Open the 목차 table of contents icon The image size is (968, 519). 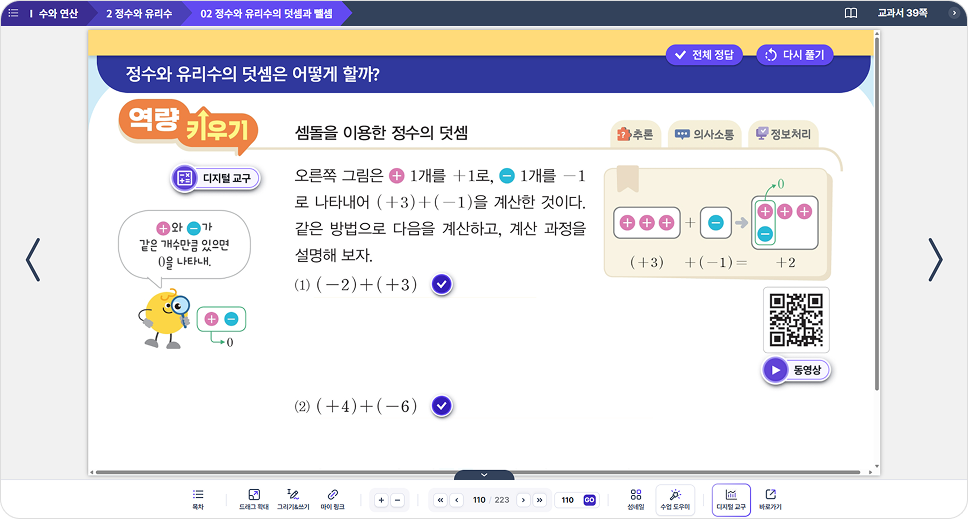(x=198, y=498)
